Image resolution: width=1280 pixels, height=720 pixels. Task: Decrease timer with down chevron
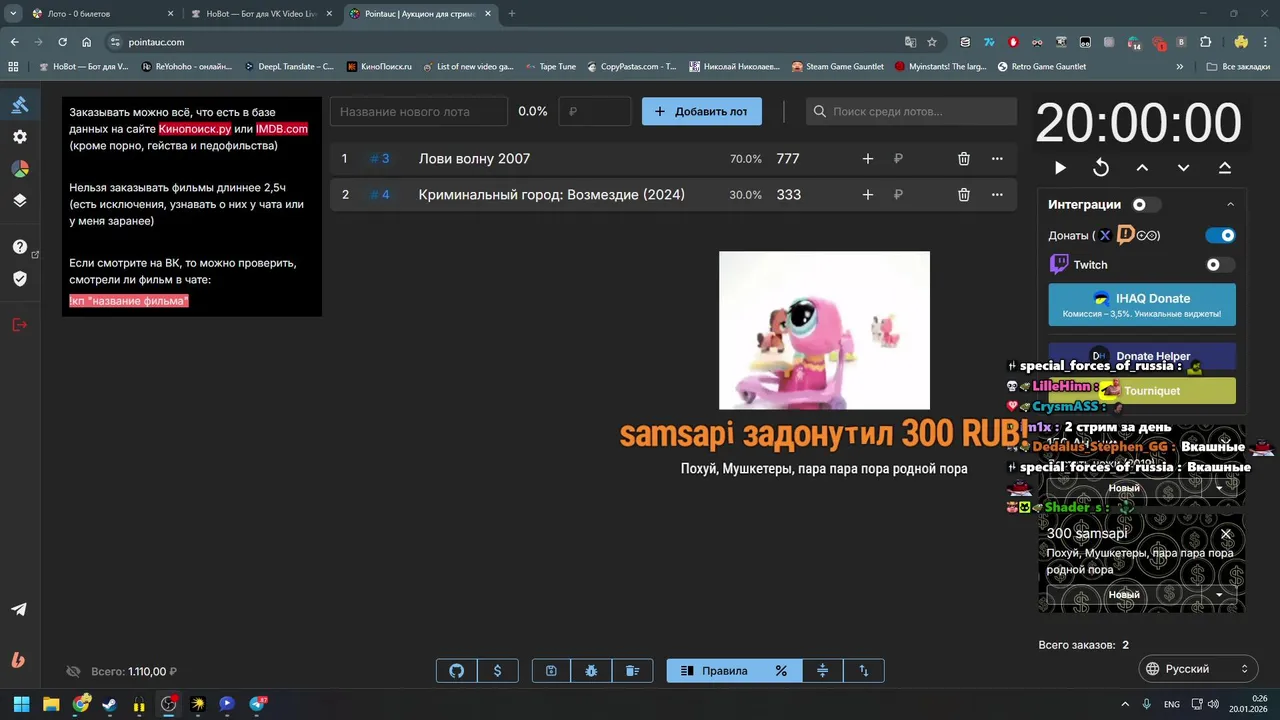1183,168
